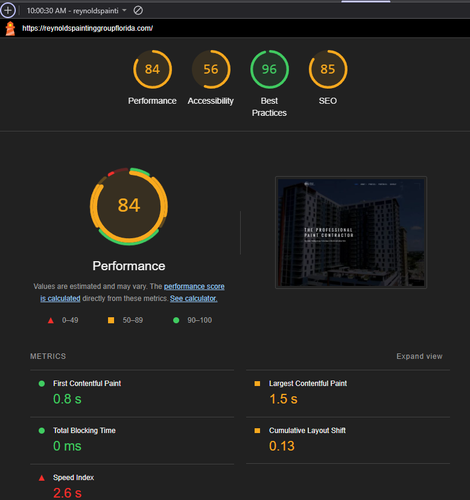Click the Speed Index metric label

(x=74, y=477)
